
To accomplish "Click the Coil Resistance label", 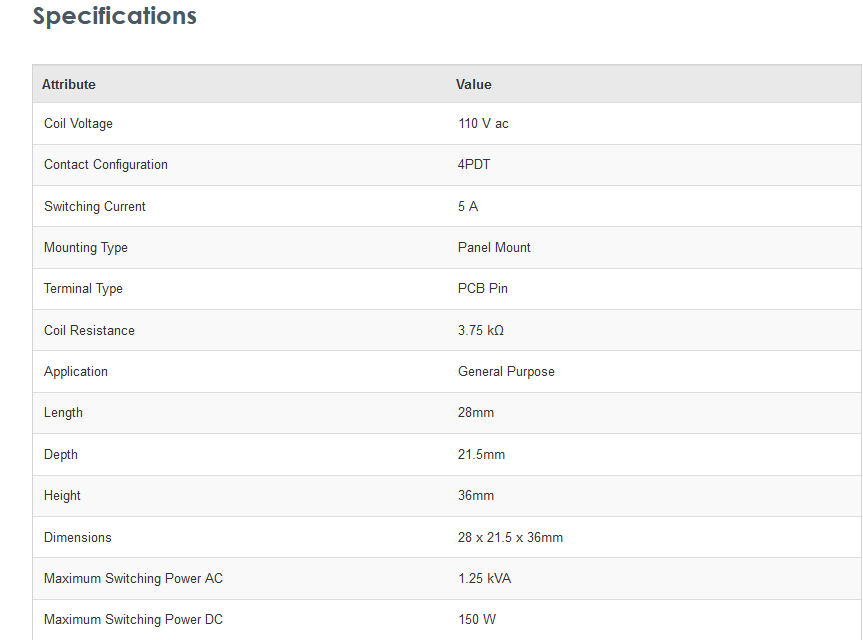I will point(89,331).
